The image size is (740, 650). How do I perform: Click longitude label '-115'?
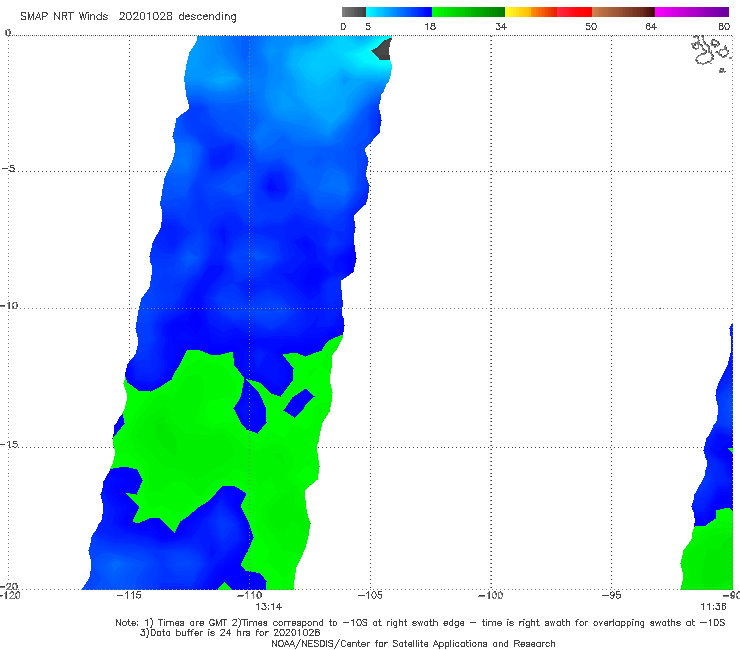[x=129, y=595]
